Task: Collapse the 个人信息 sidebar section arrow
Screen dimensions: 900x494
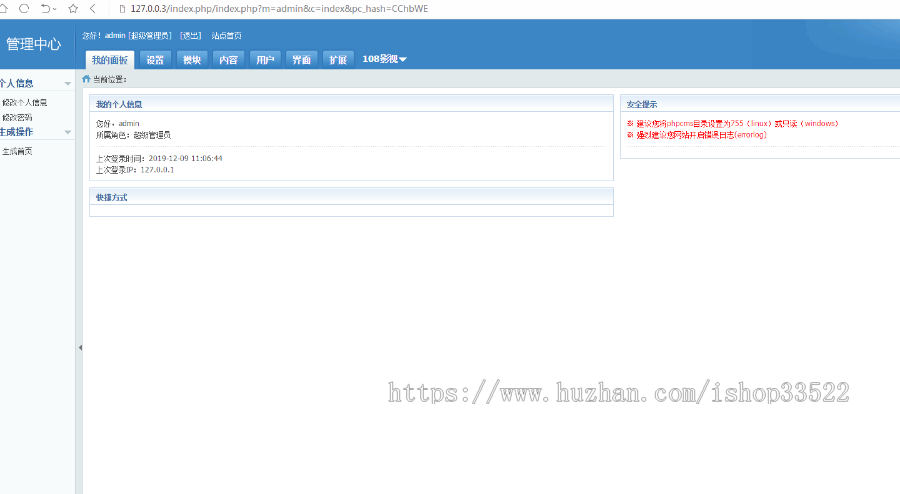Action: (68, 84)
